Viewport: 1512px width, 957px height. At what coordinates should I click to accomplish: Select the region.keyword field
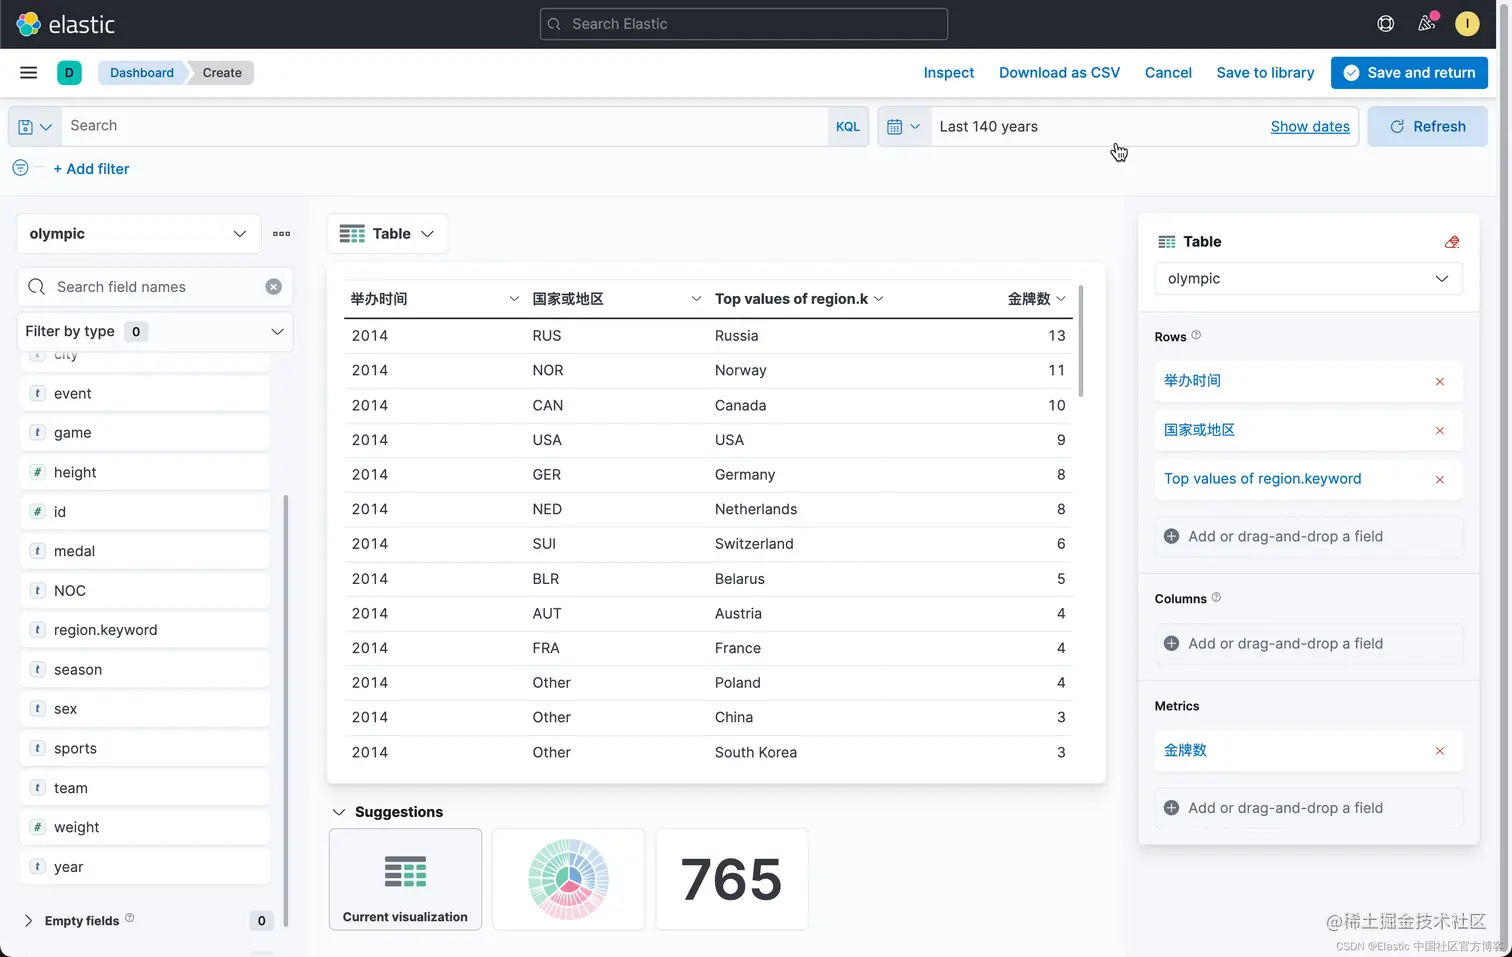145,630
